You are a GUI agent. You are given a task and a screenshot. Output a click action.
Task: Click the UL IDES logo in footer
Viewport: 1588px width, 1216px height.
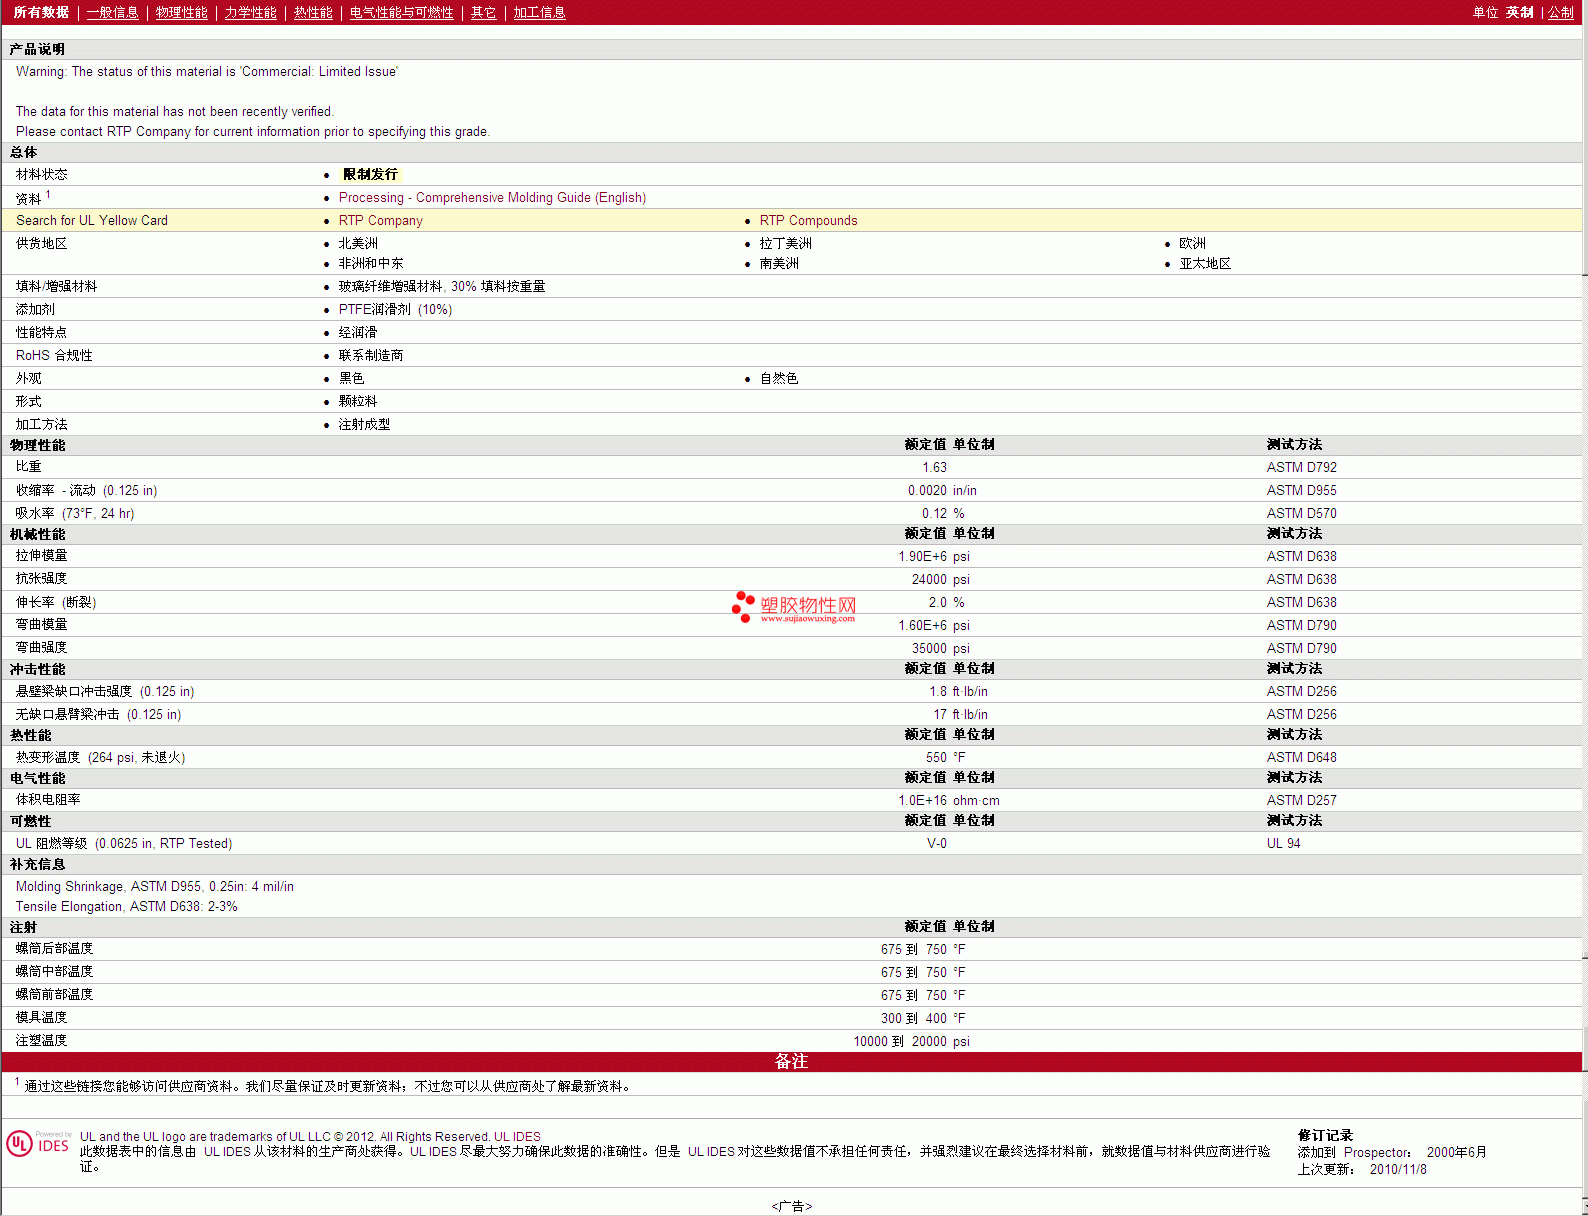38,1144
